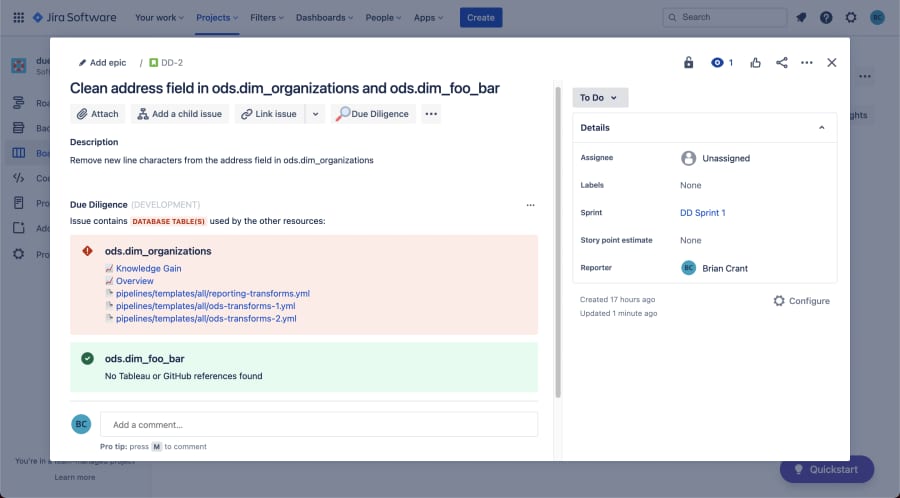This screenshot has height=498, width=900.
Task: Click the Search field in top bar
Action: (725, 17)
